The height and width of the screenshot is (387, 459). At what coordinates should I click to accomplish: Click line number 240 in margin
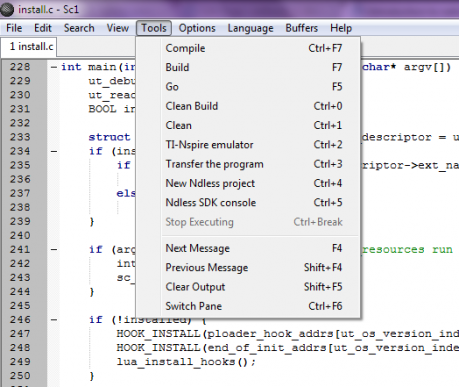[20, 235]
